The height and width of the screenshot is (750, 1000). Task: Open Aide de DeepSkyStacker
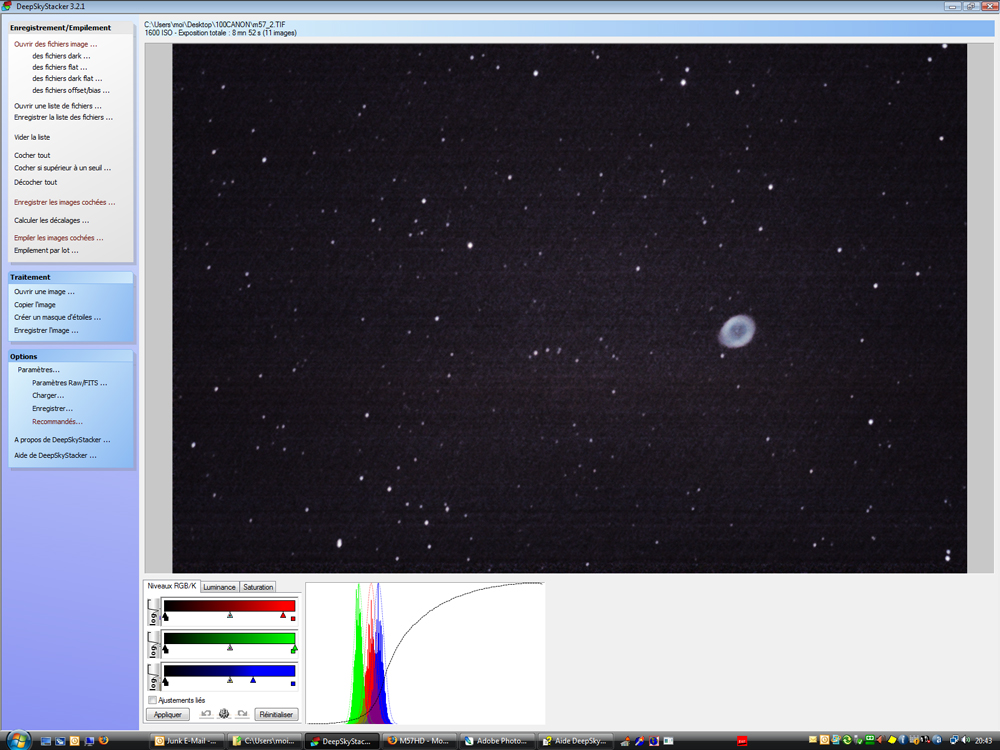[x=55, y=455]
